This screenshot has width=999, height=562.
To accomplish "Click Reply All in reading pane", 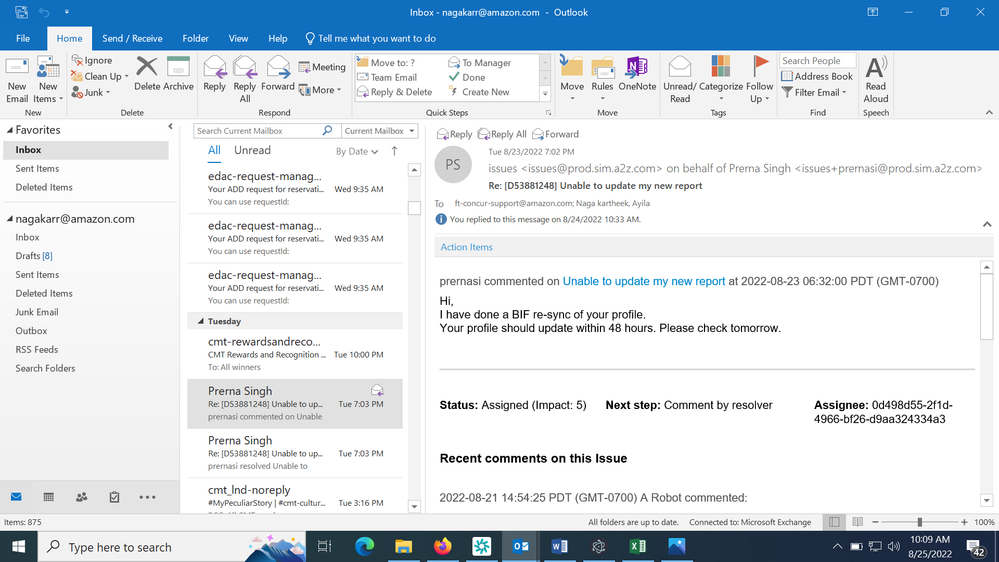I will pos(502,134).
